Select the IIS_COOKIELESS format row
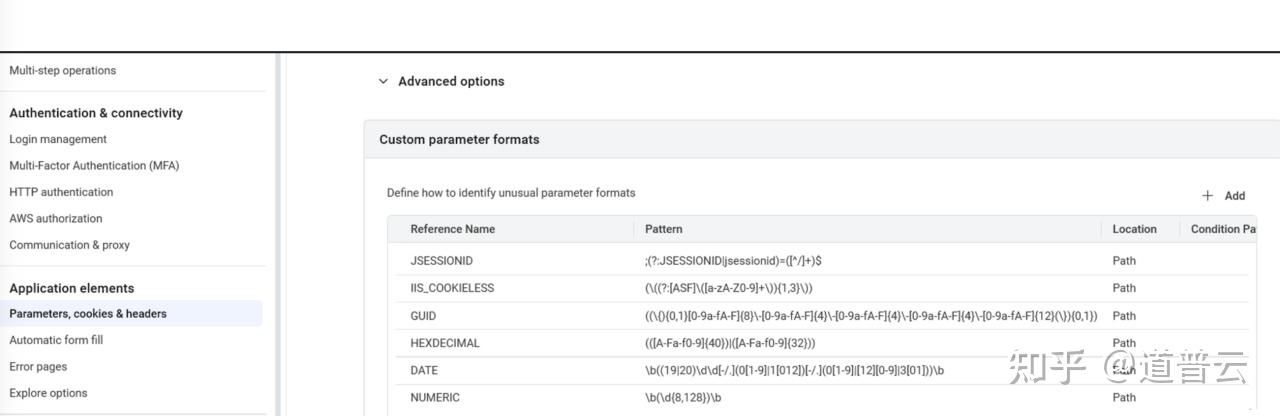The image size is (1280, 416). (452, 288)
